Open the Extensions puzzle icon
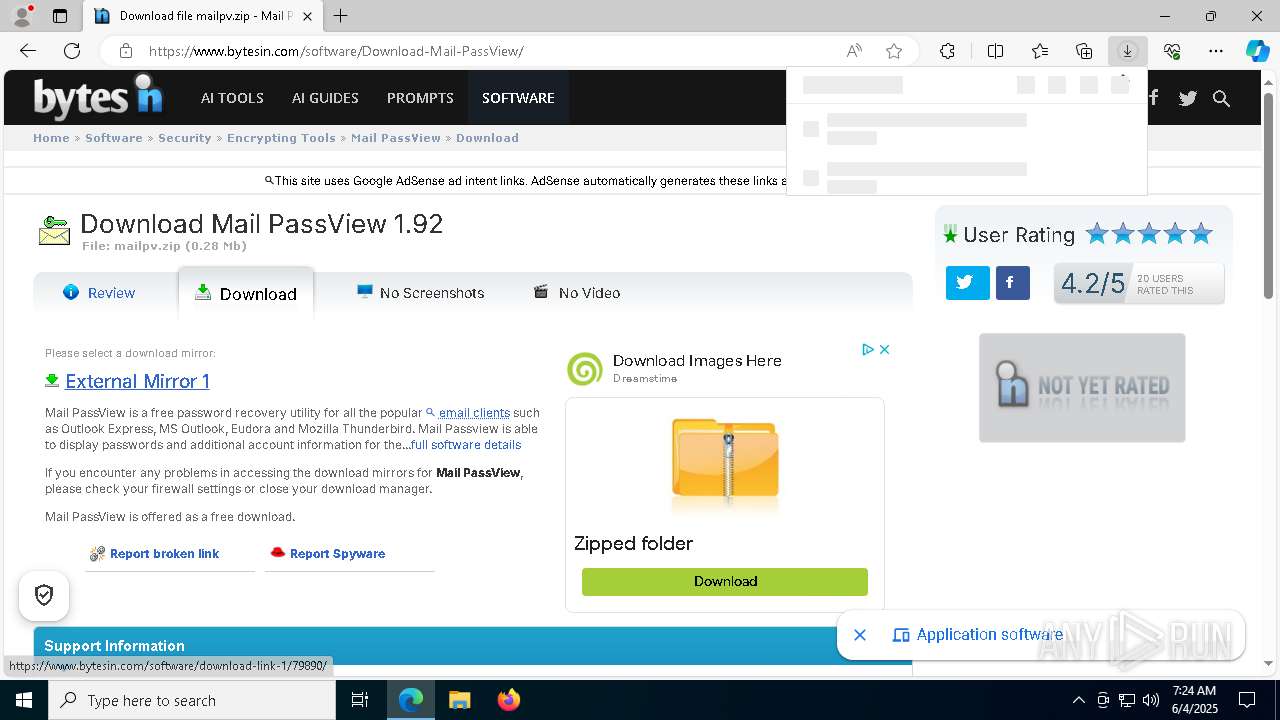 click(x=947, y=51)
